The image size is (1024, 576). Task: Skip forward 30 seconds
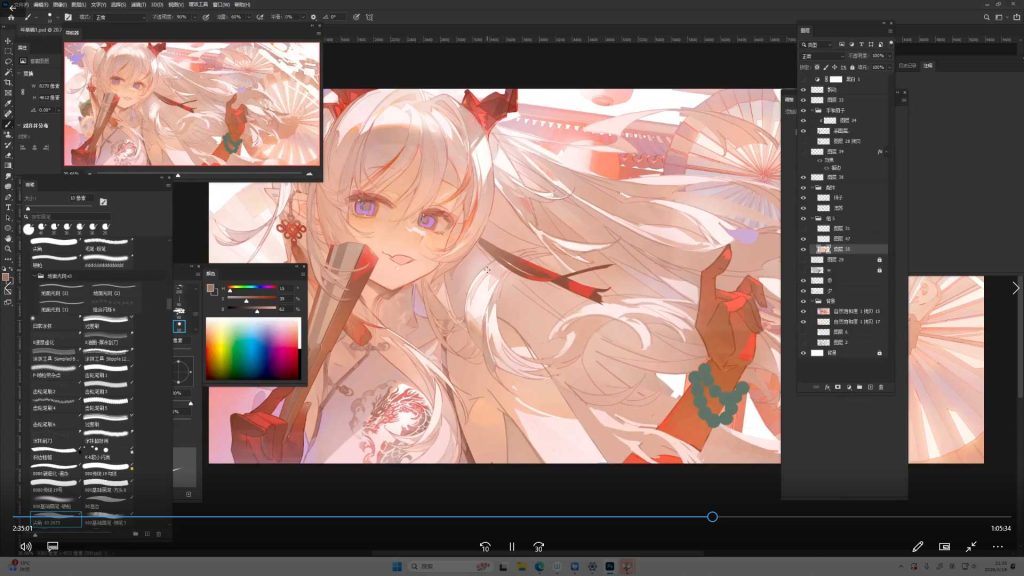coord(538,547)
